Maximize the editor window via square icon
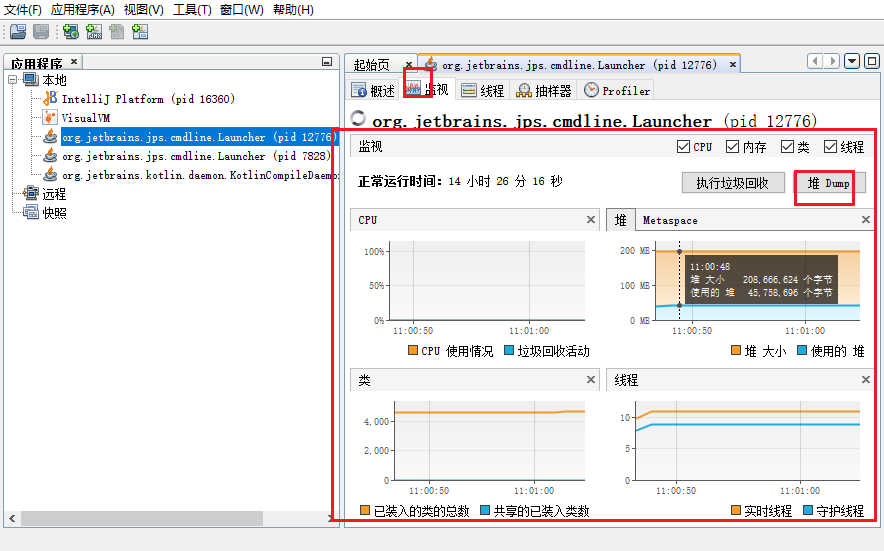The height and width of the screenshot is (551, 884). (x=872, y=60)
